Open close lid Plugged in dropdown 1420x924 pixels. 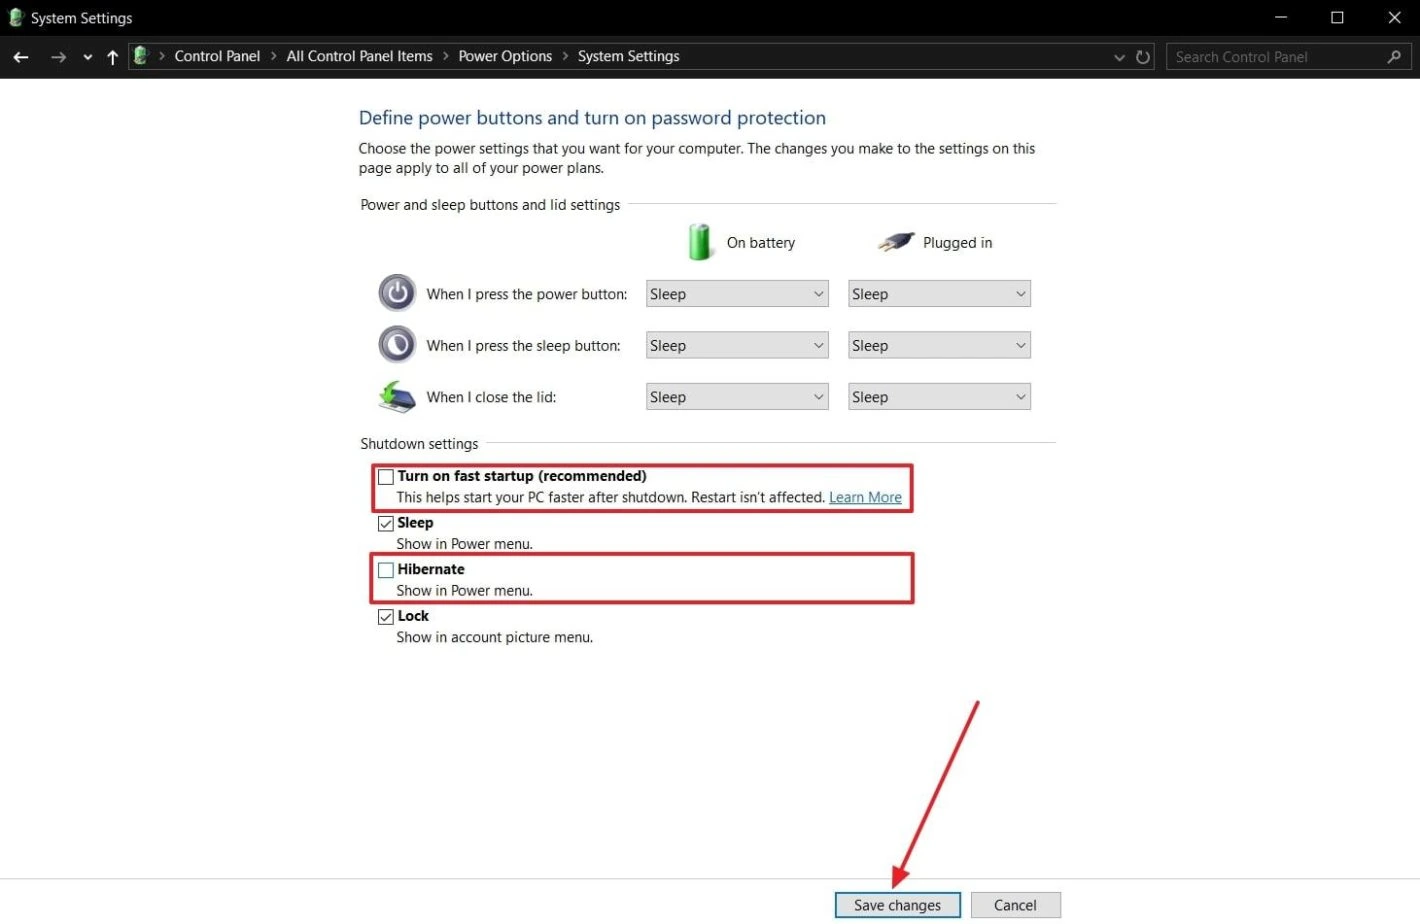tap(939, 397)
